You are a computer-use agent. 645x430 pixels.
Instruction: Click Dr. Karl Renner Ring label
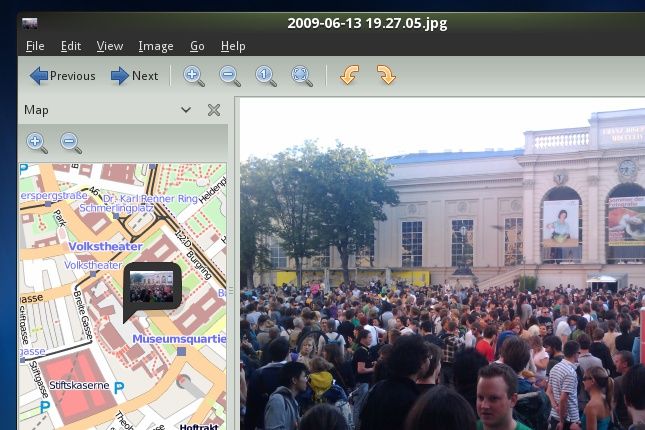[x=150, y=198]
